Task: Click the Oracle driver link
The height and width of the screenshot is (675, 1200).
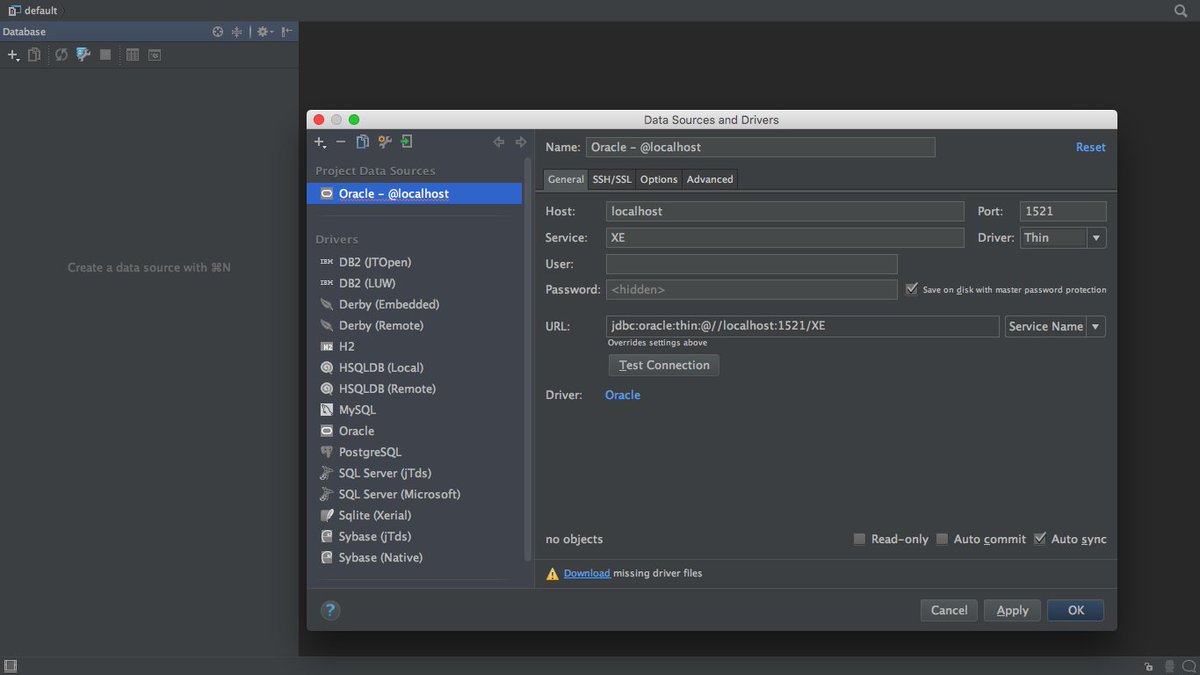Action: coord(623,395)
